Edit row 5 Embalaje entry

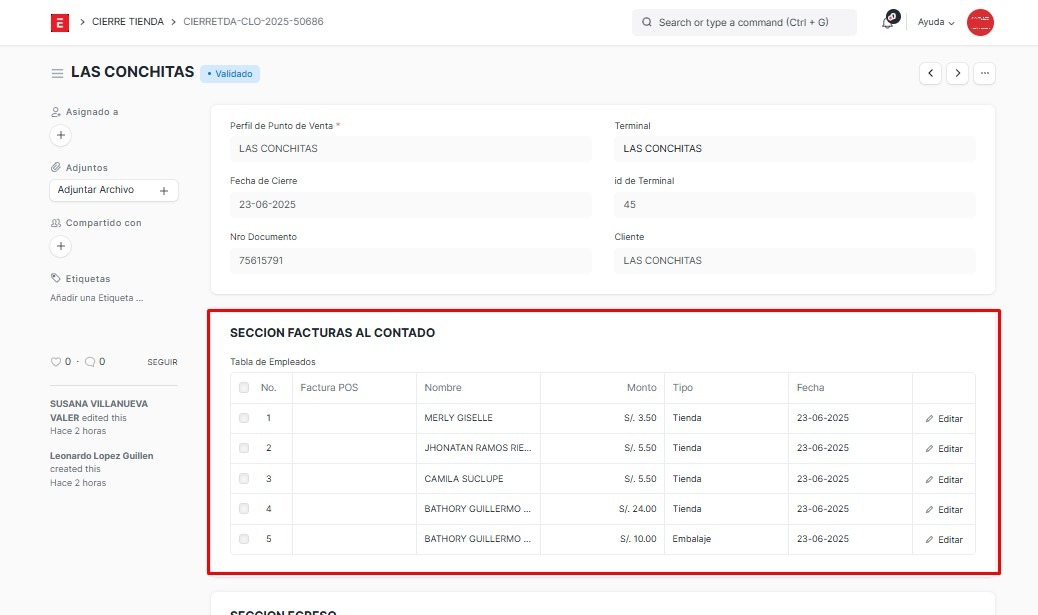tap(944, 540)
